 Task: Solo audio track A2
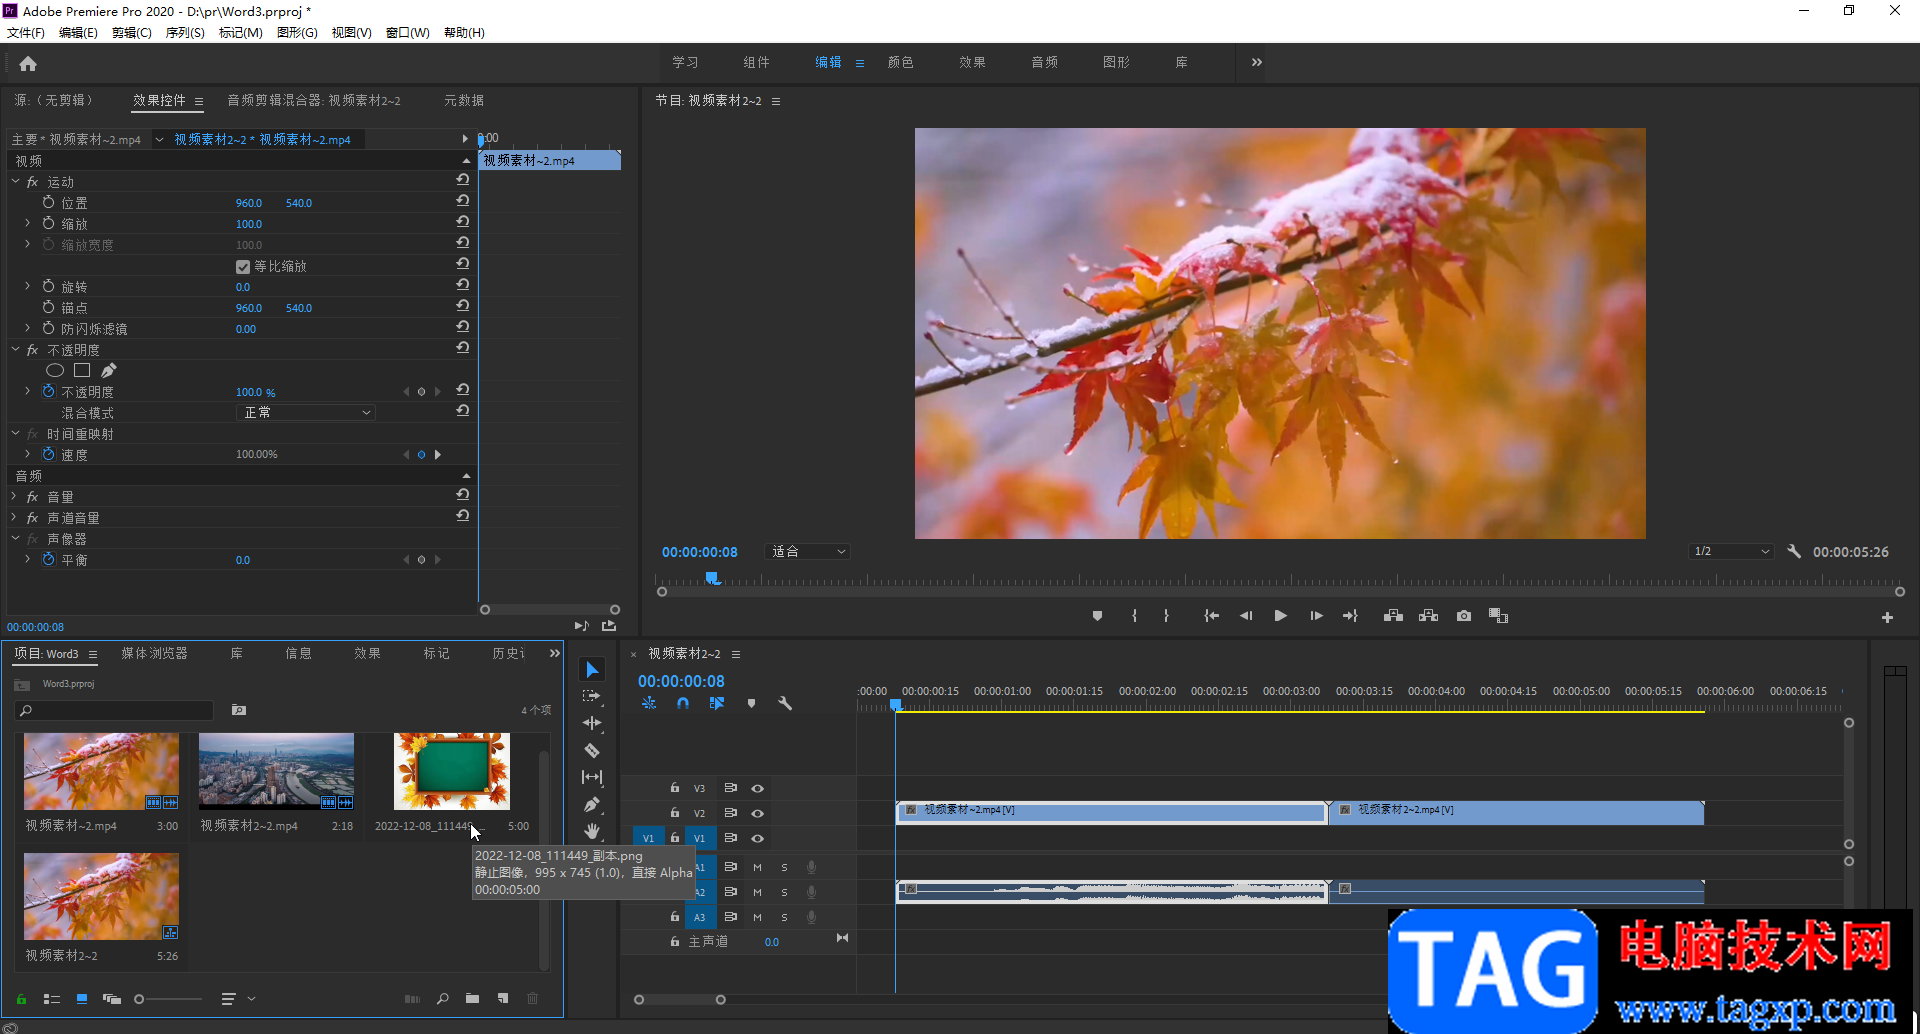click(784, 892)
